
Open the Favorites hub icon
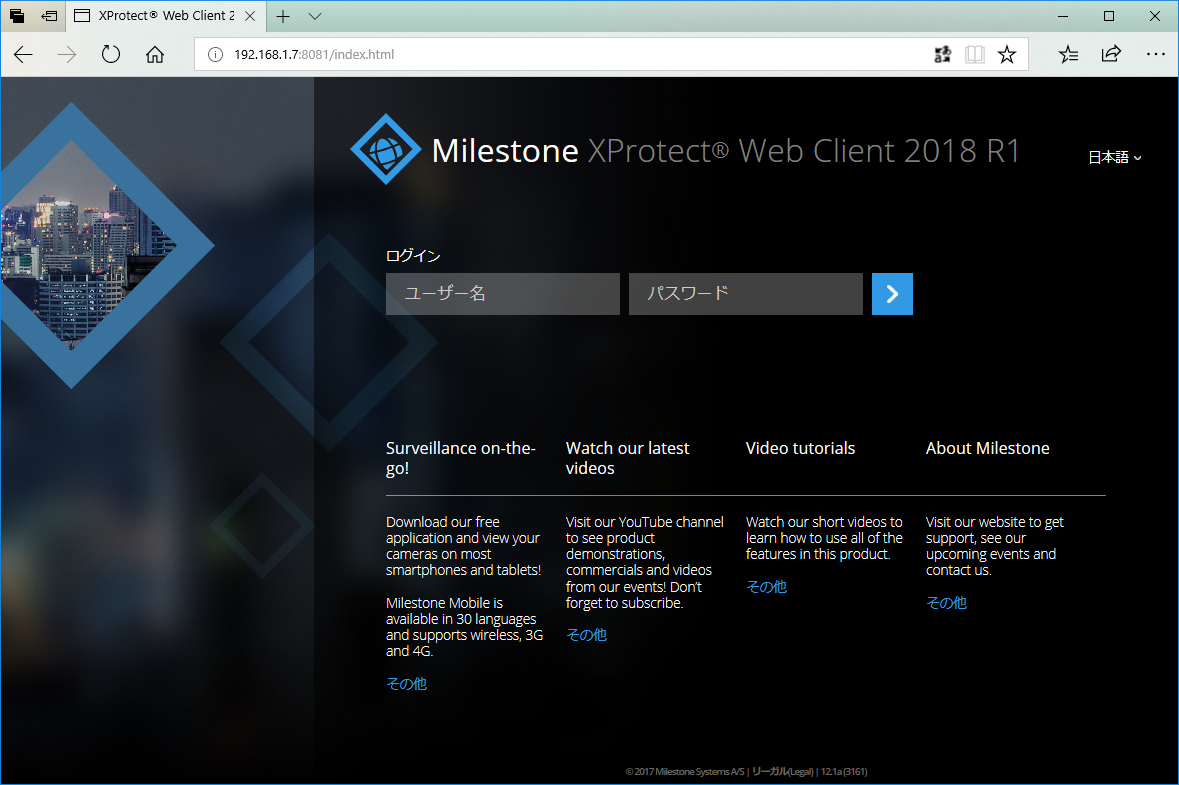click(1068, 54)
